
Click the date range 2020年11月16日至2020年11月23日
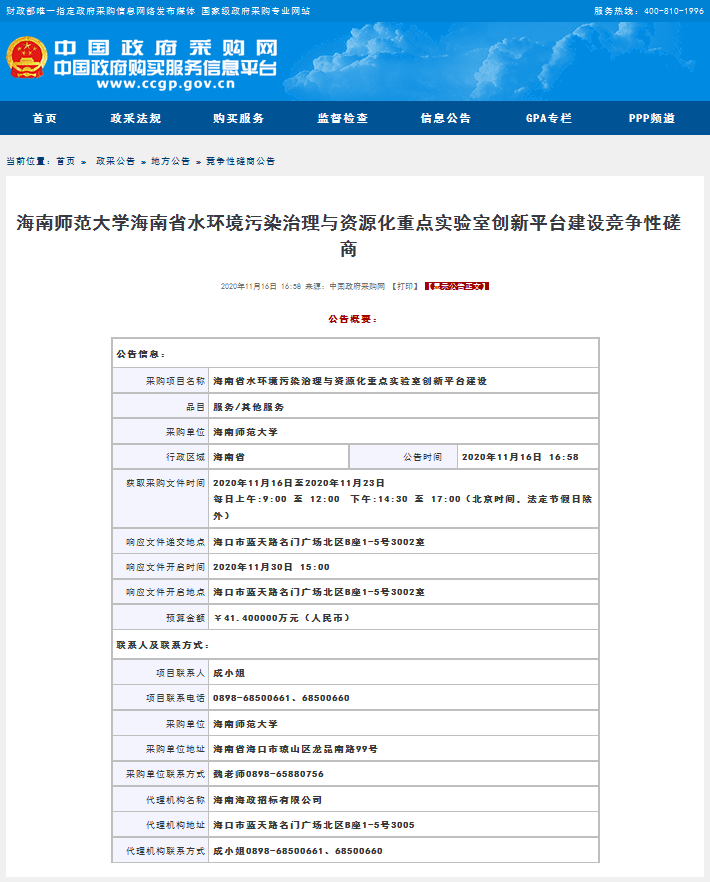299,483
